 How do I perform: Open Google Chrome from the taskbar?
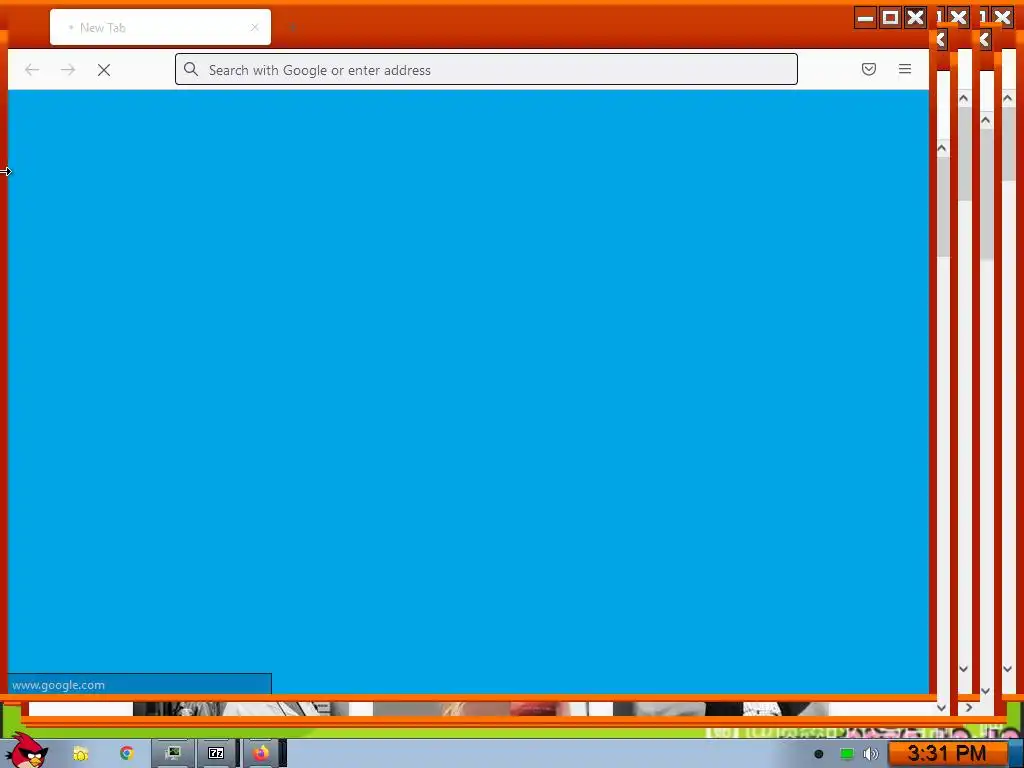[x=126, y=754]
